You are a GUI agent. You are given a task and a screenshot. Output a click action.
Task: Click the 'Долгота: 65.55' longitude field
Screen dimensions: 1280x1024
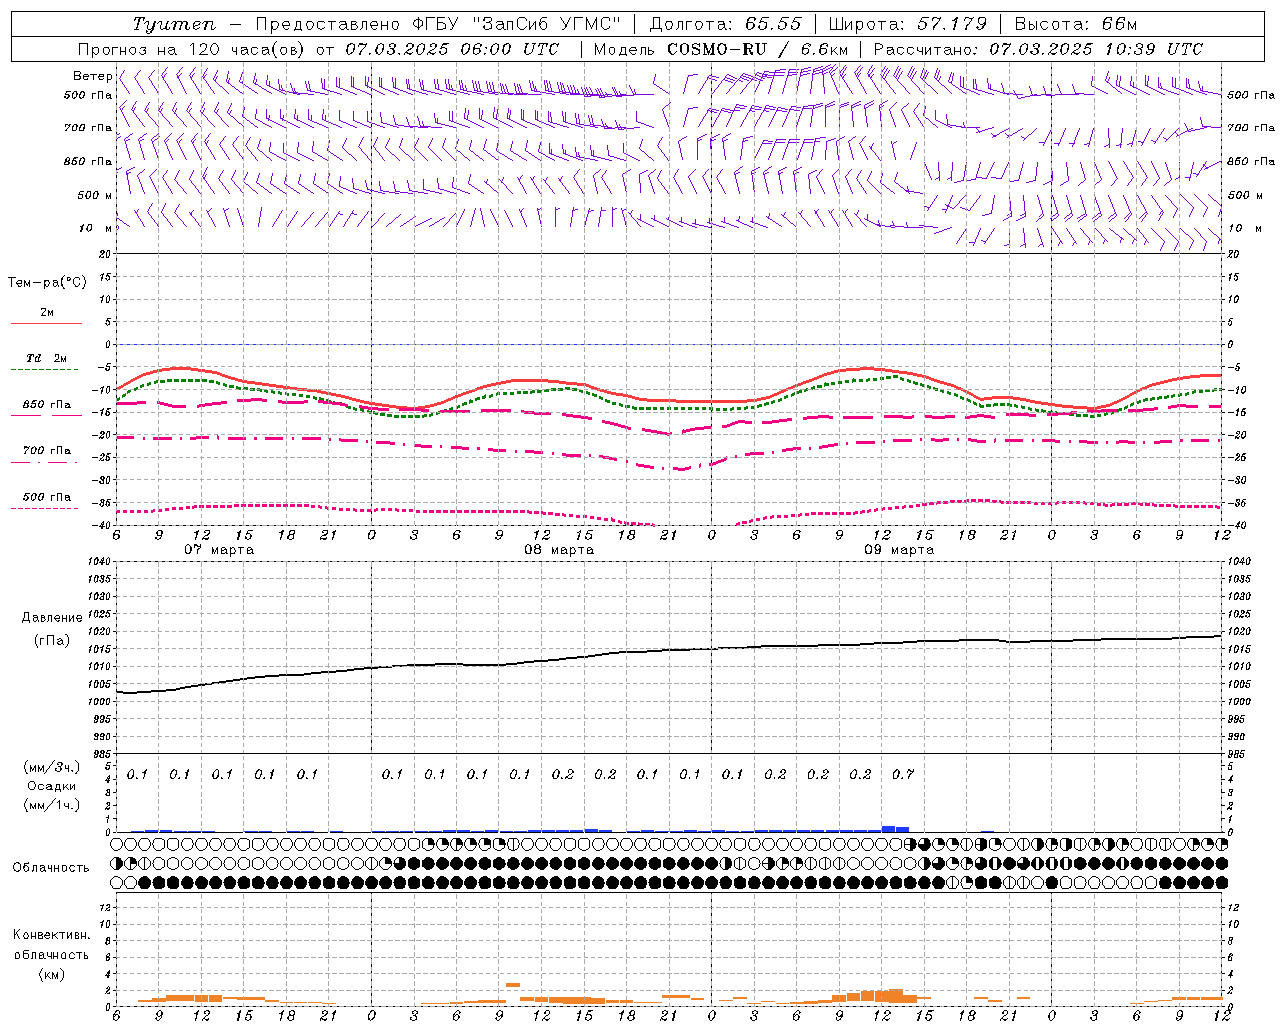(726, 24)
